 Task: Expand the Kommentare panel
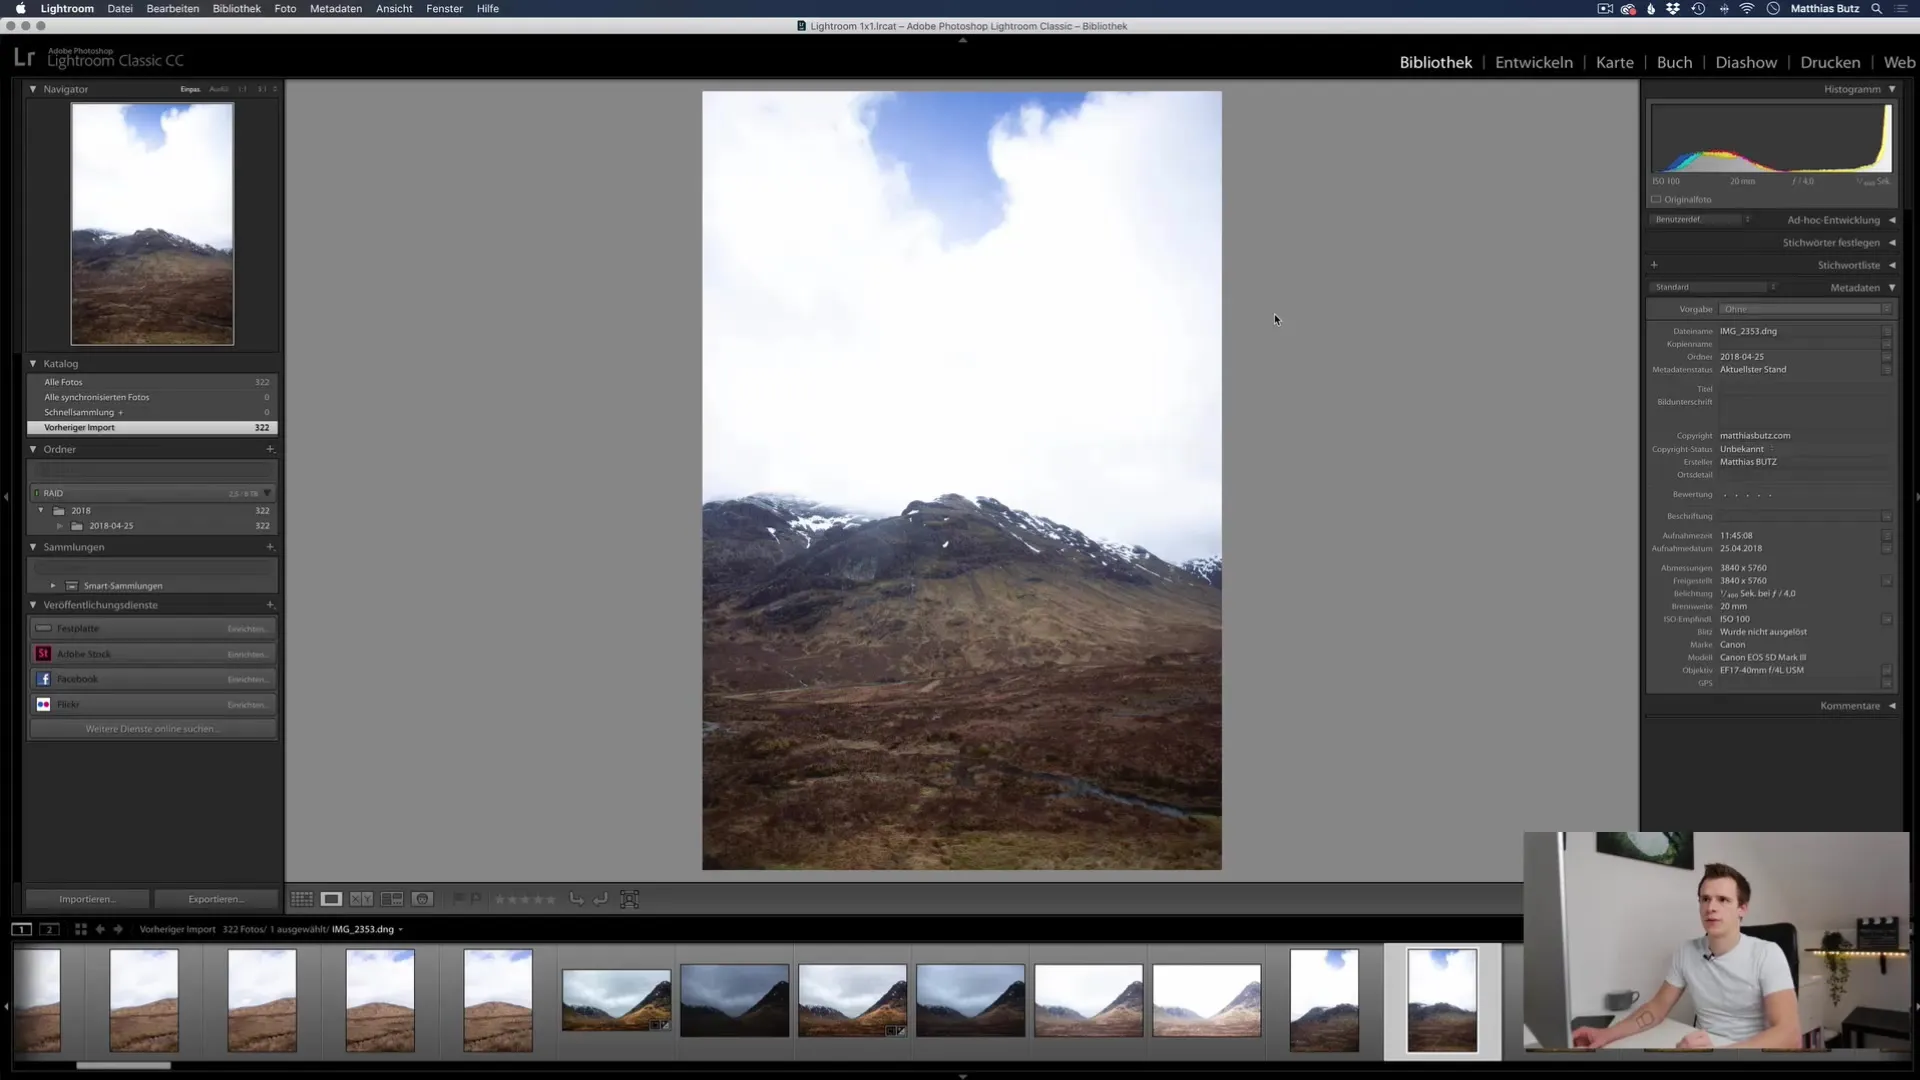pos(1892,706)
